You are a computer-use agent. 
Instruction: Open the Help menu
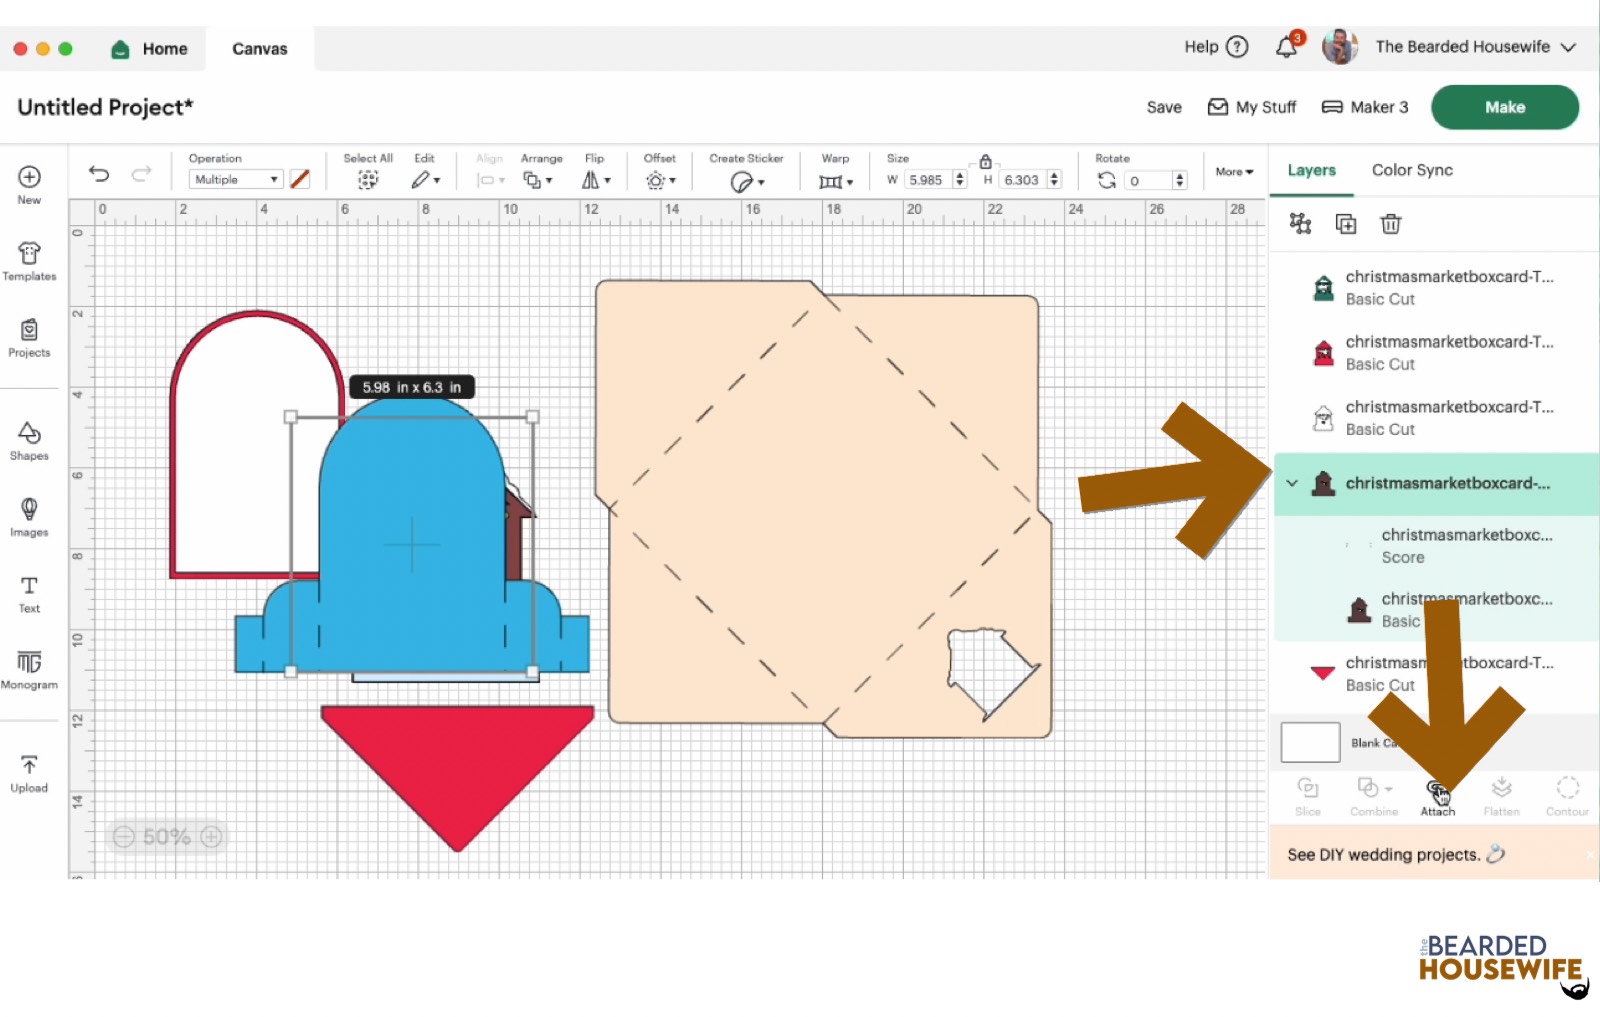click(1216, 47)
